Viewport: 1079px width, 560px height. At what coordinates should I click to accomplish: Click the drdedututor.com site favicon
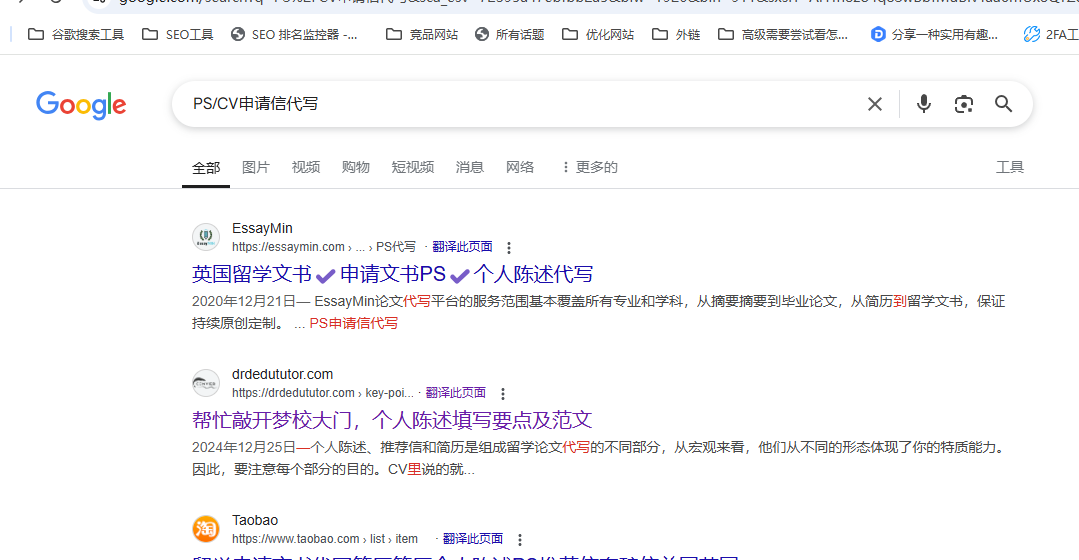(x=206, y=383)
